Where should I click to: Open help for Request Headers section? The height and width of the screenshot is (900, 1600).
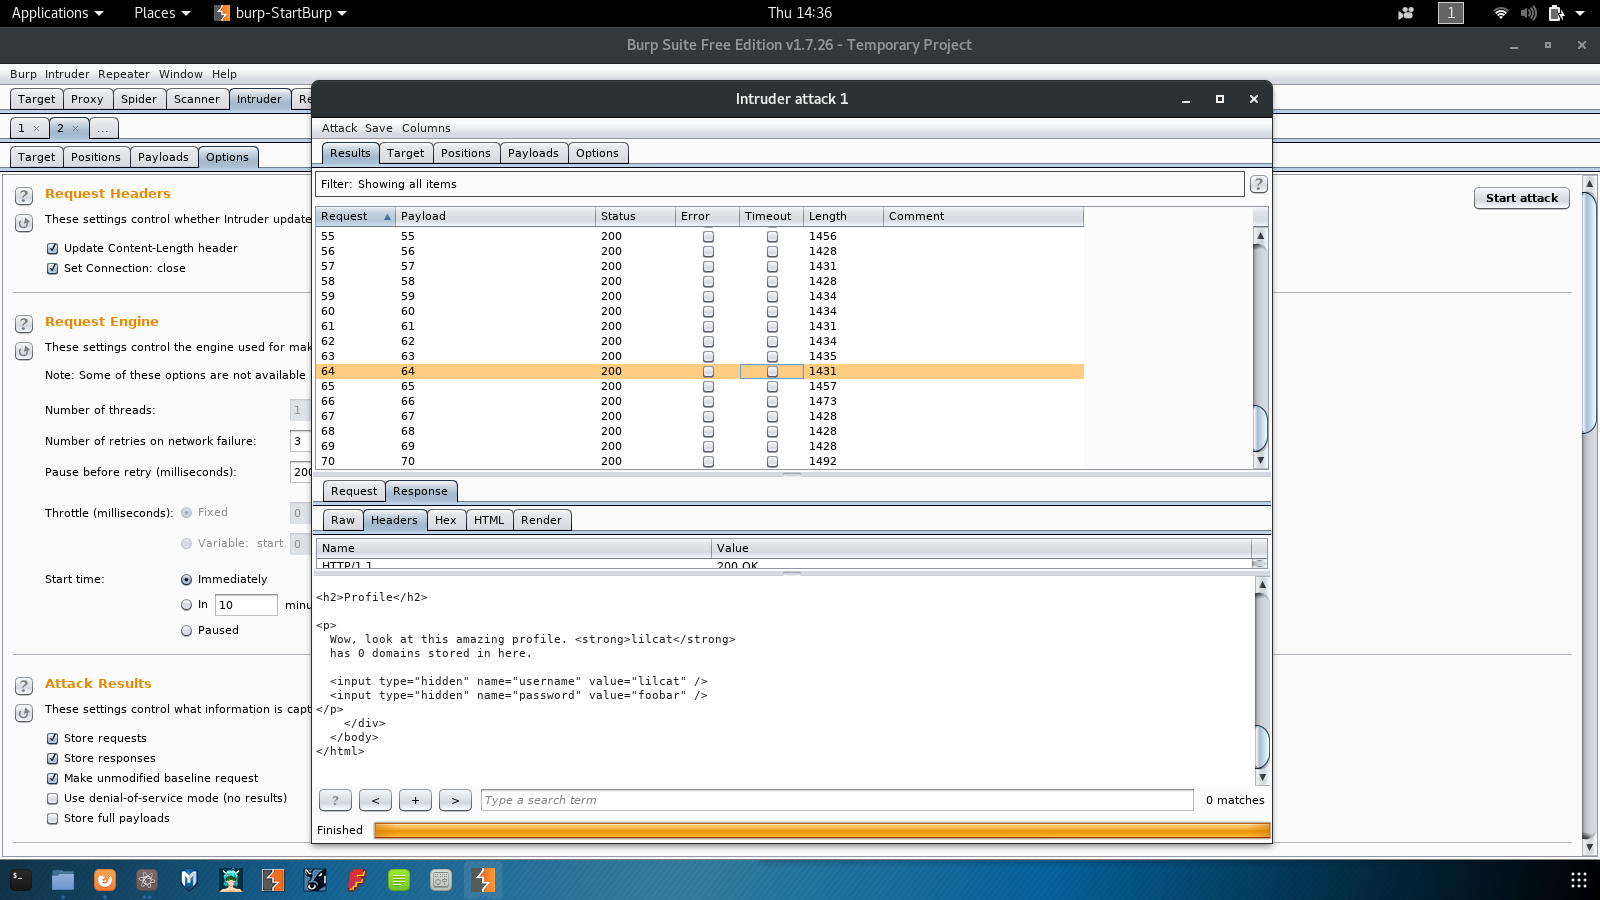coord(24,196)
